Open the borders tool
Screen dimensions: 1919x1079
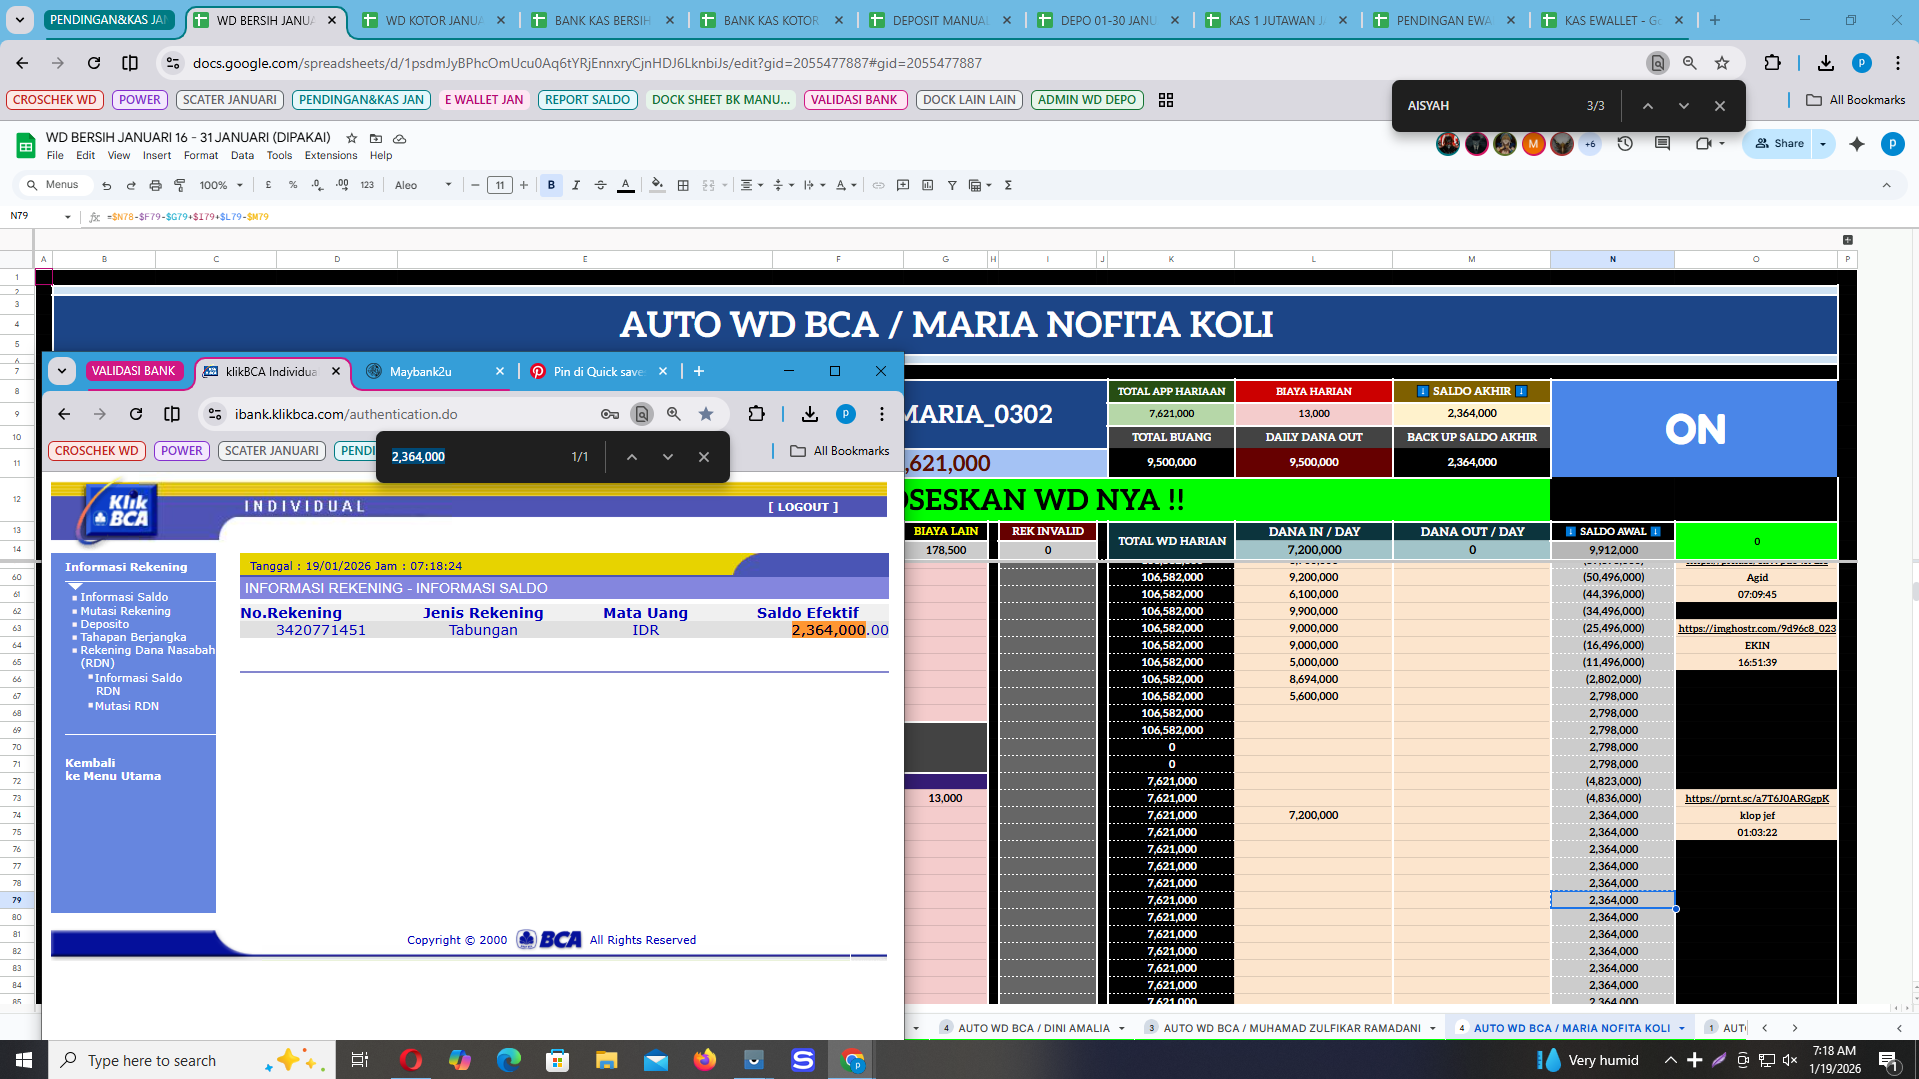683,185
